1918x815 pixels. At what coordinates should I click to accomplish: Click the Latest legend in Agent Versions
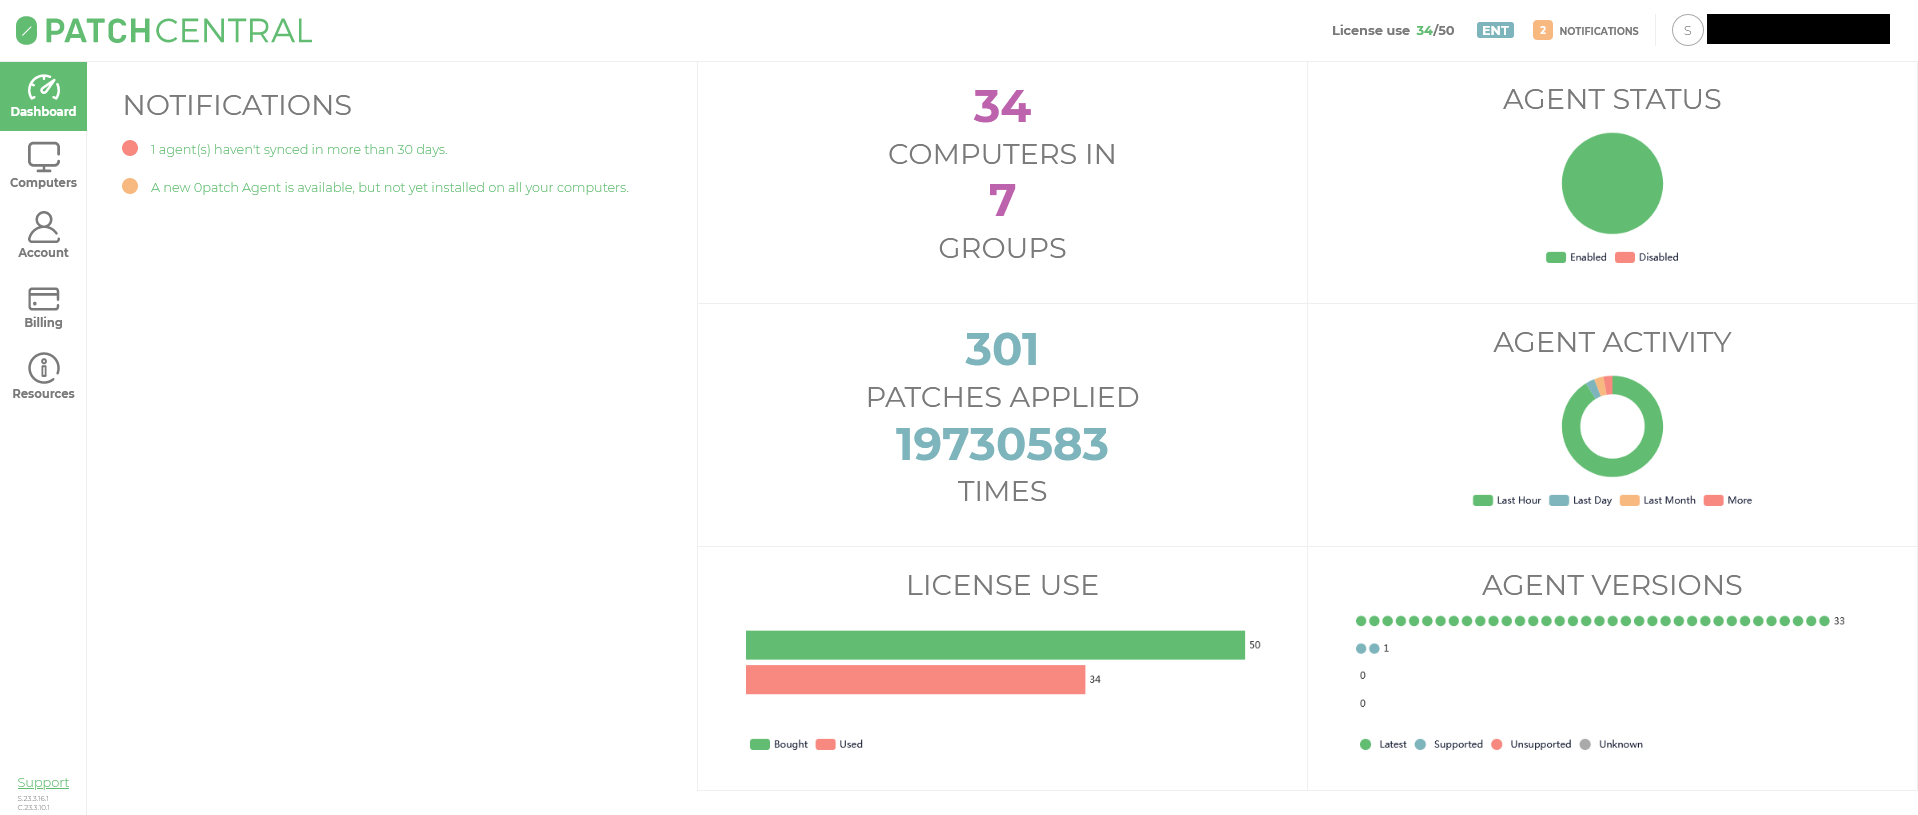tap(1383, 744)
